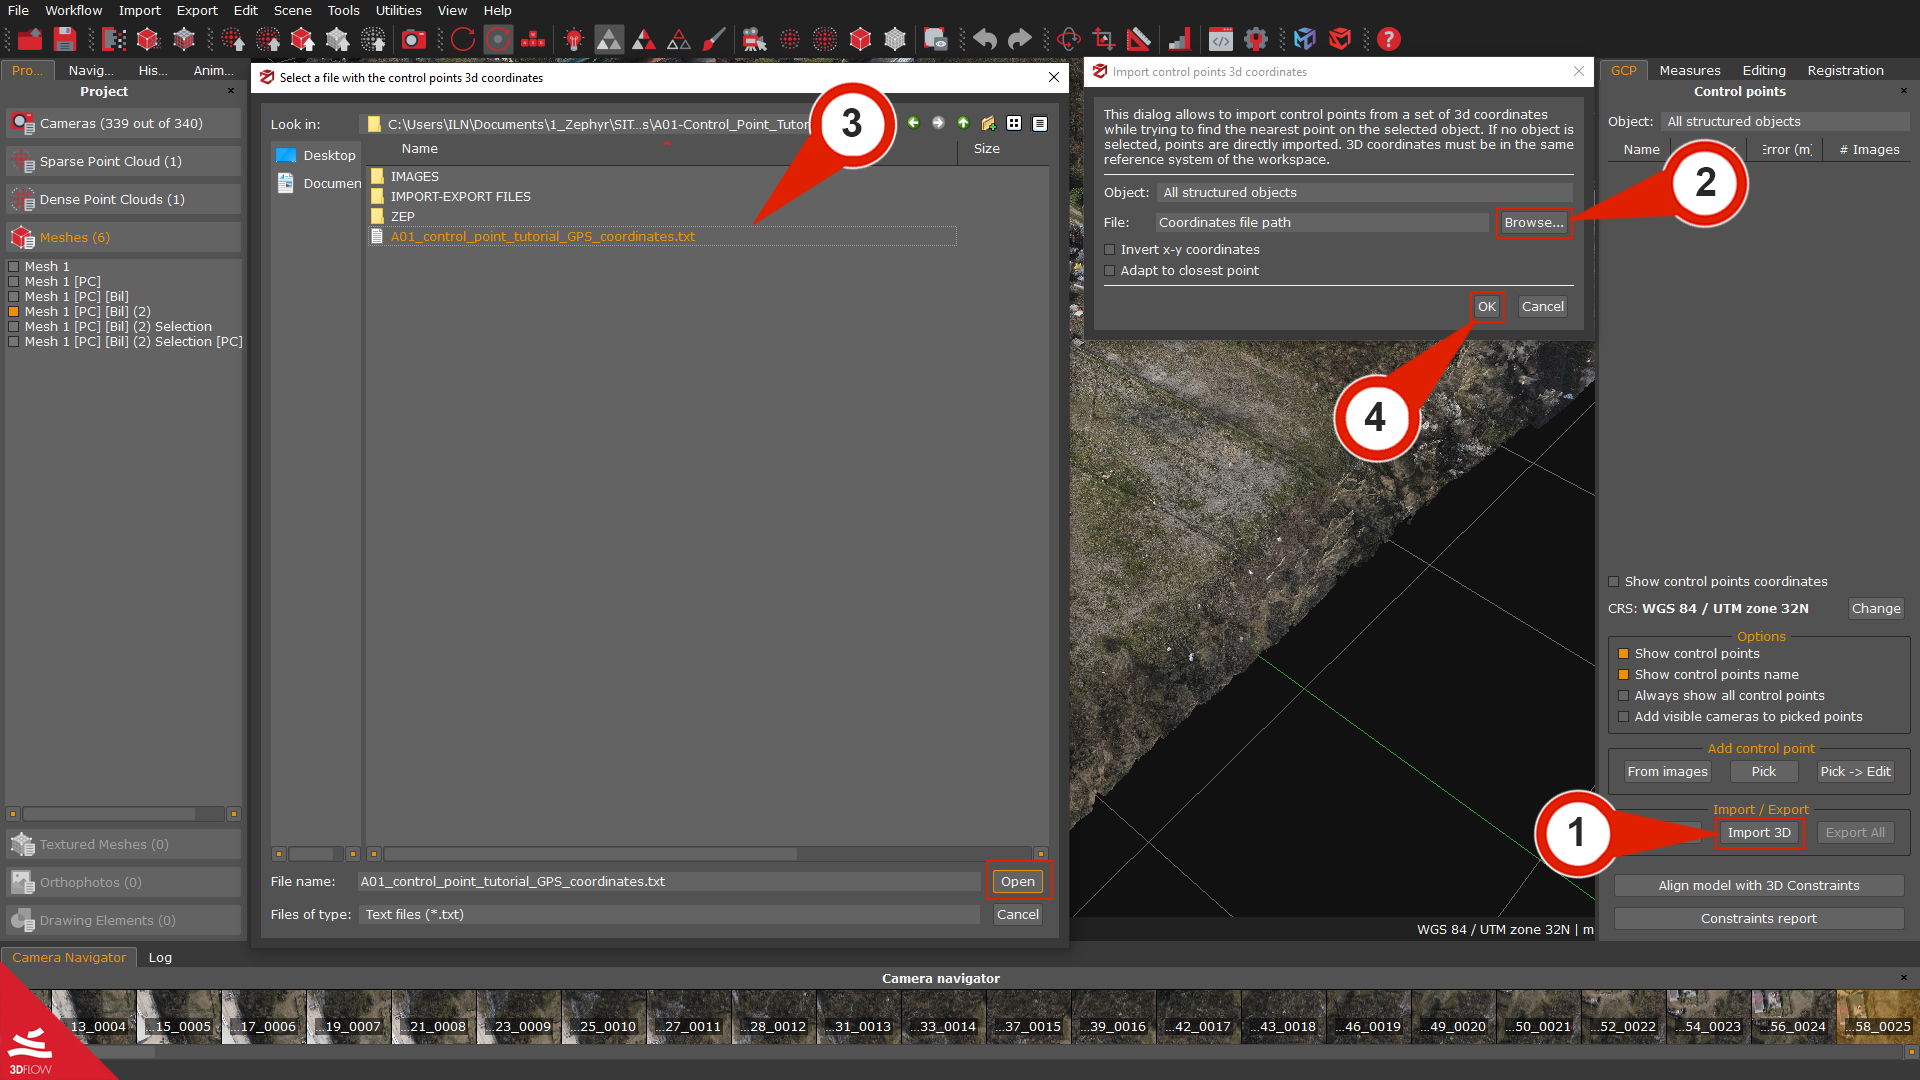Enable the Invert x-y coordinates checkbox
This screenshot has width=1920, height=1080.
pyautogui.click(x=1110, y=249)
